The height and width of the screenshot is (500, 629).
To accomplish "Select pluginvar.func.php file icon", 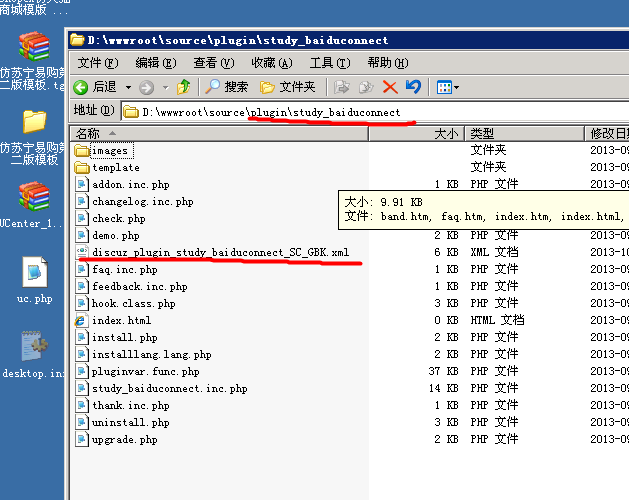I will click(x=82, y=371).
